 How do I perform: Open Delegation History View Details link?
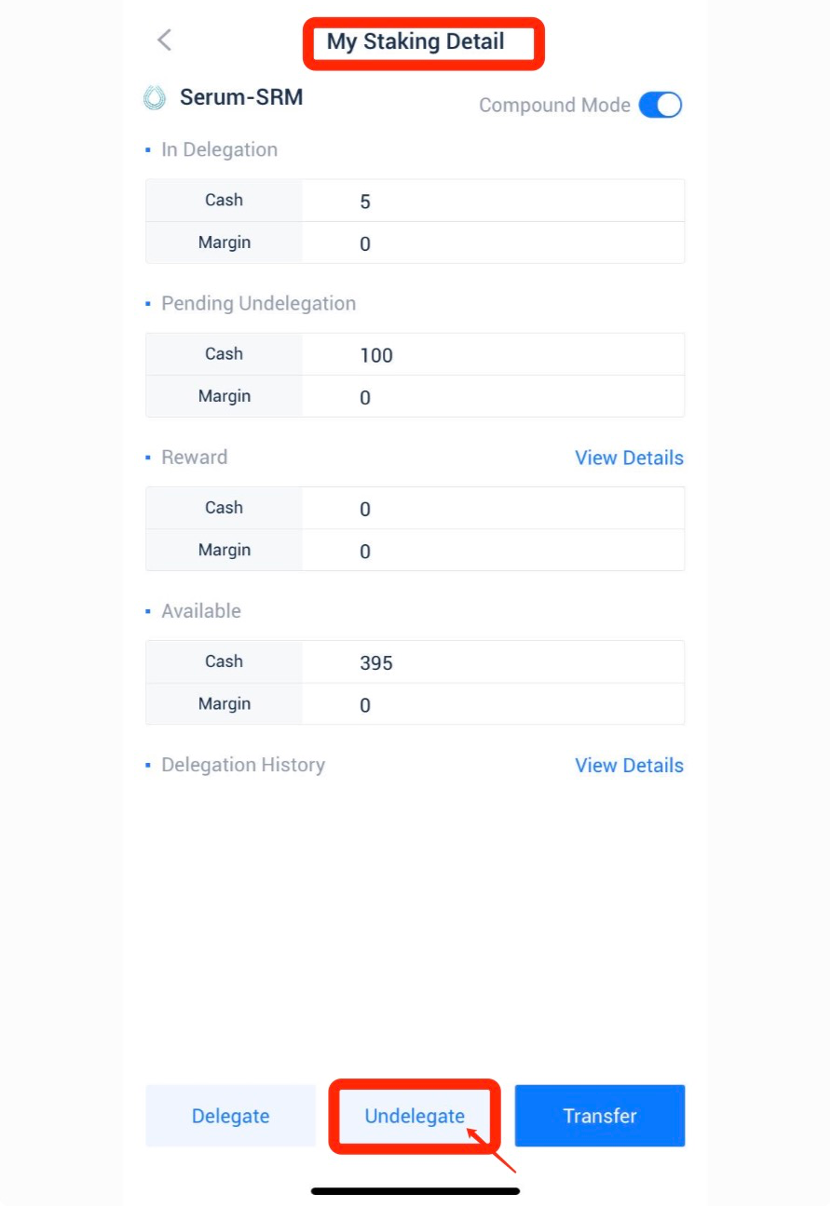[x=629, y=766]
